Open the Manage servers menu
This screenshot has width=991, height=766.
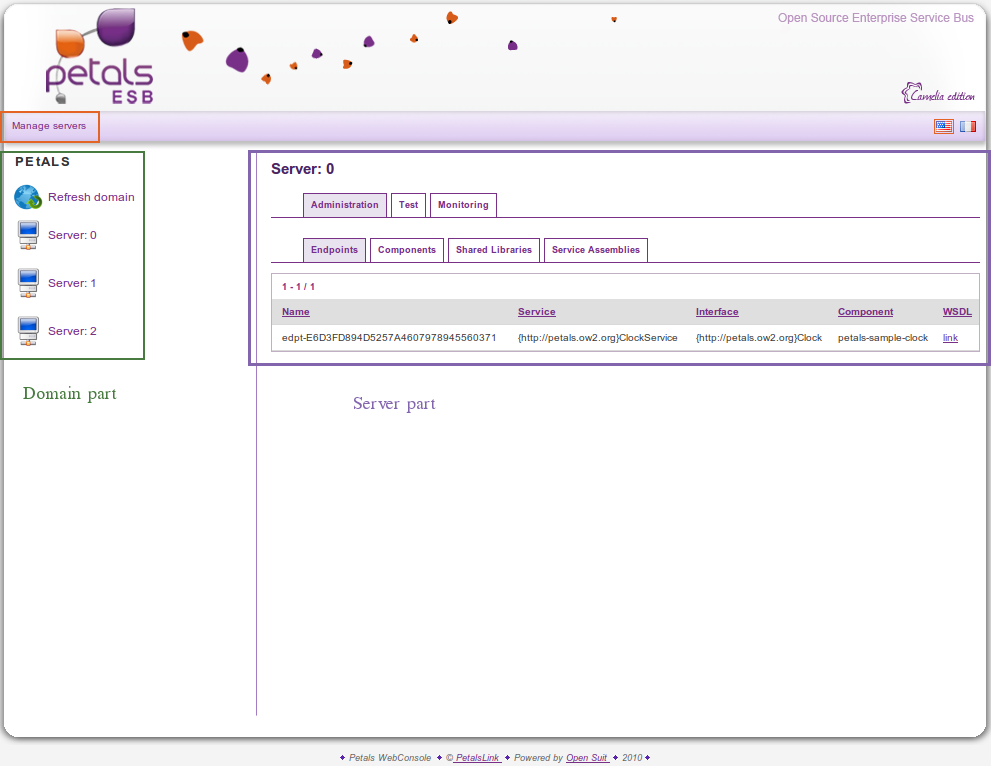(x=49, y=126)
